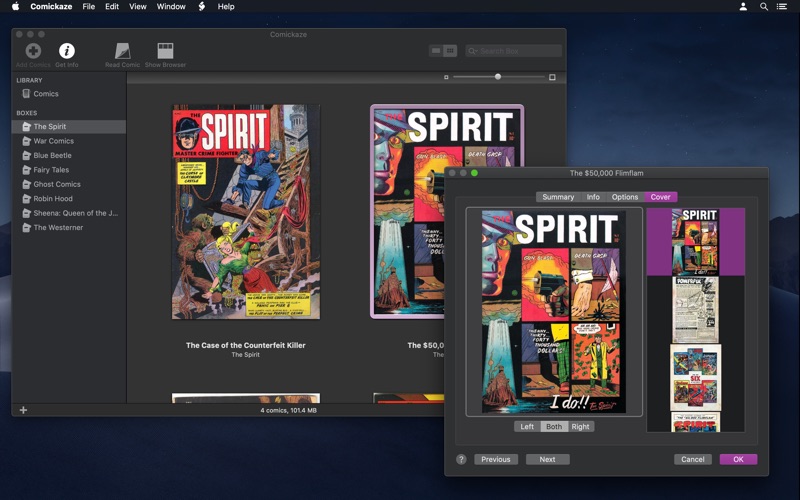Click the Counterfeit Killer title text
The height and width of the screenshot is (500, 800).
[x=245, y=345]
